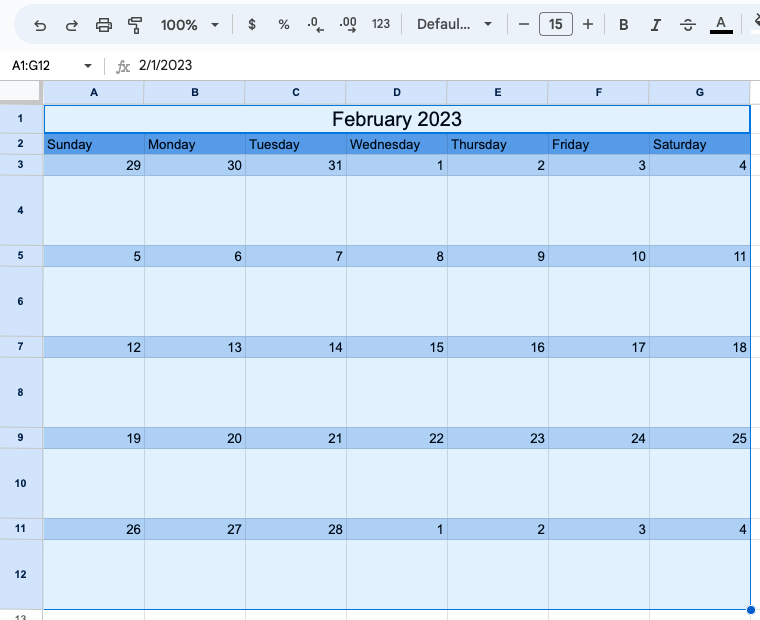This screenshot has width=760, height=620.
Task: Toggle bold formatting
Action: tap(624, 25)
